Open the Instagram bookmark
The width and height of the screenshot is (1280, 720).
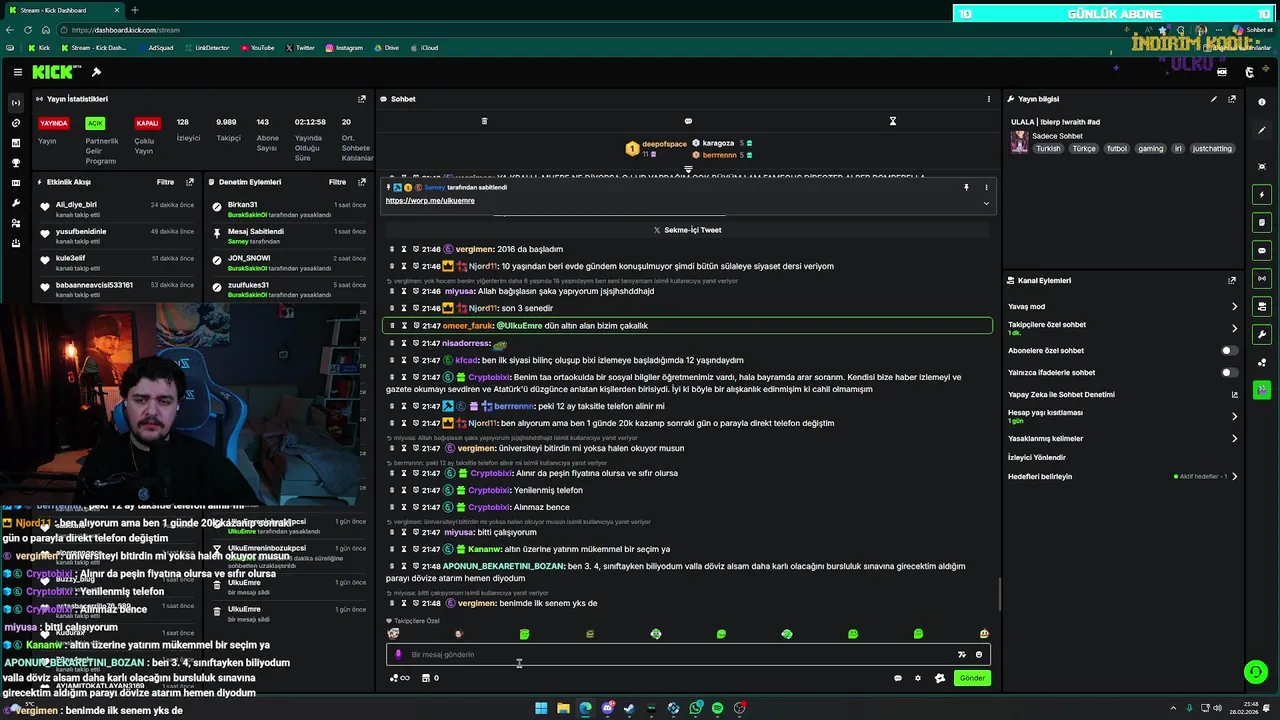pyautogui.click(x=344, y=48)
